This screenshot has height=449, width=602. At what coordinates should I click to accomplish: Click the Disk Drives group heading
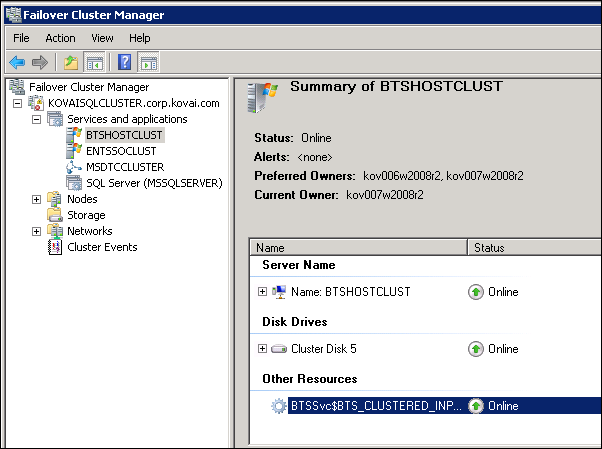[x=295, y=322]
